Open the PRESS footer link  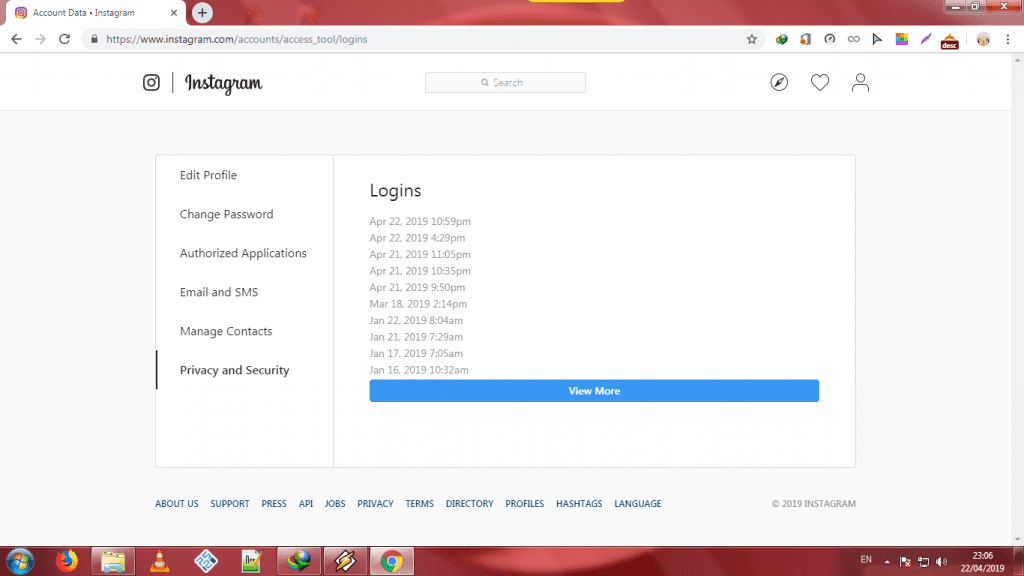tap(274, 504)
